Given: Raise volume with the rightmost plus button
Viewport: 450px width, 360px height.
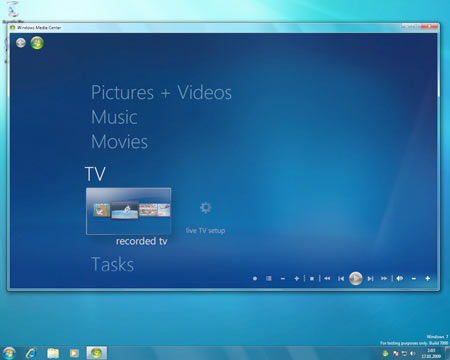Looking at the screenshot, I should coord(427,278).
